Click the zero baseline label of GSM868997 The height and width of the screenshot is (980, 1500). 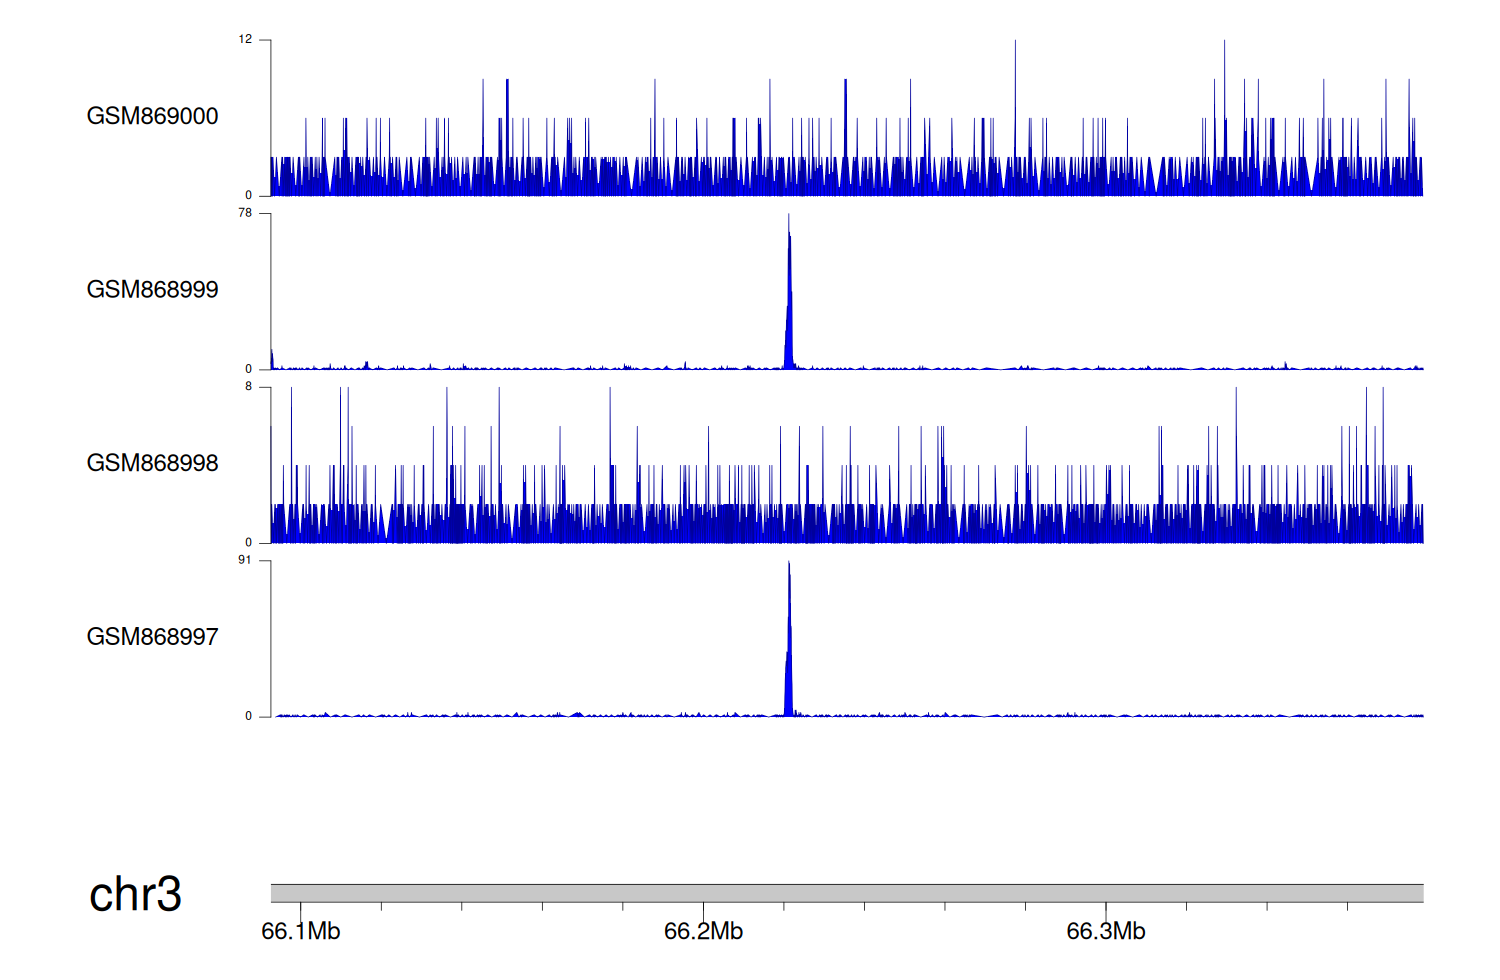pos(248,716)
